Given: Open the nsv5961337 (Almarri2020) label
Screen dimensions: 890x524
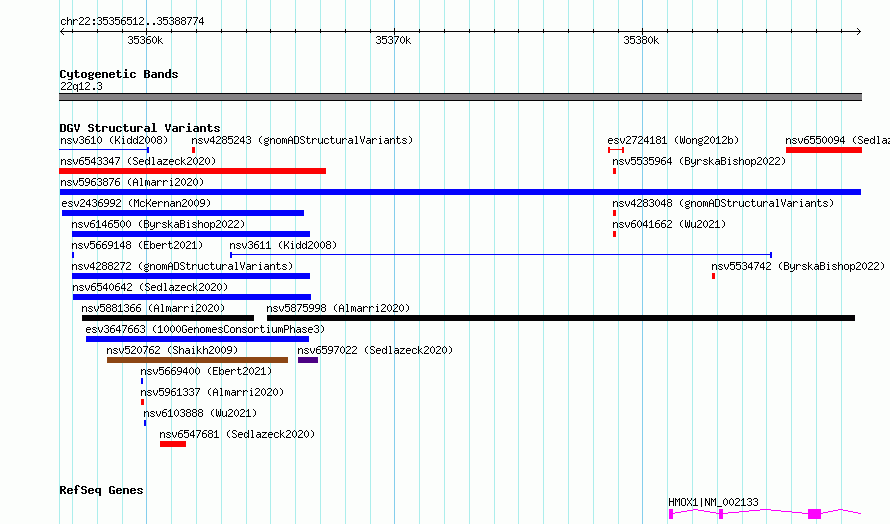Looking at the screenshot, I should tap(212, 392).
